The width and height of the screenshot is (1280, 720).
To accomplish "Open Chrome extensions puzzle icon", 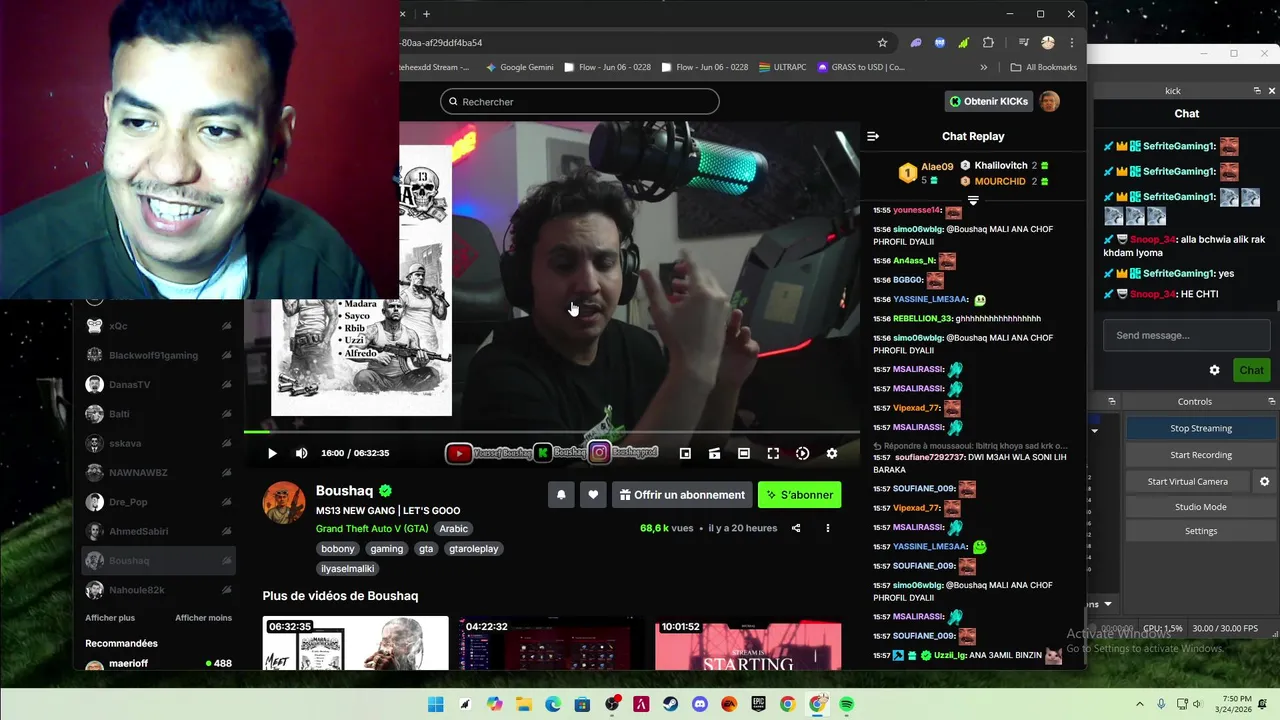I will click(x=988, y=43).
